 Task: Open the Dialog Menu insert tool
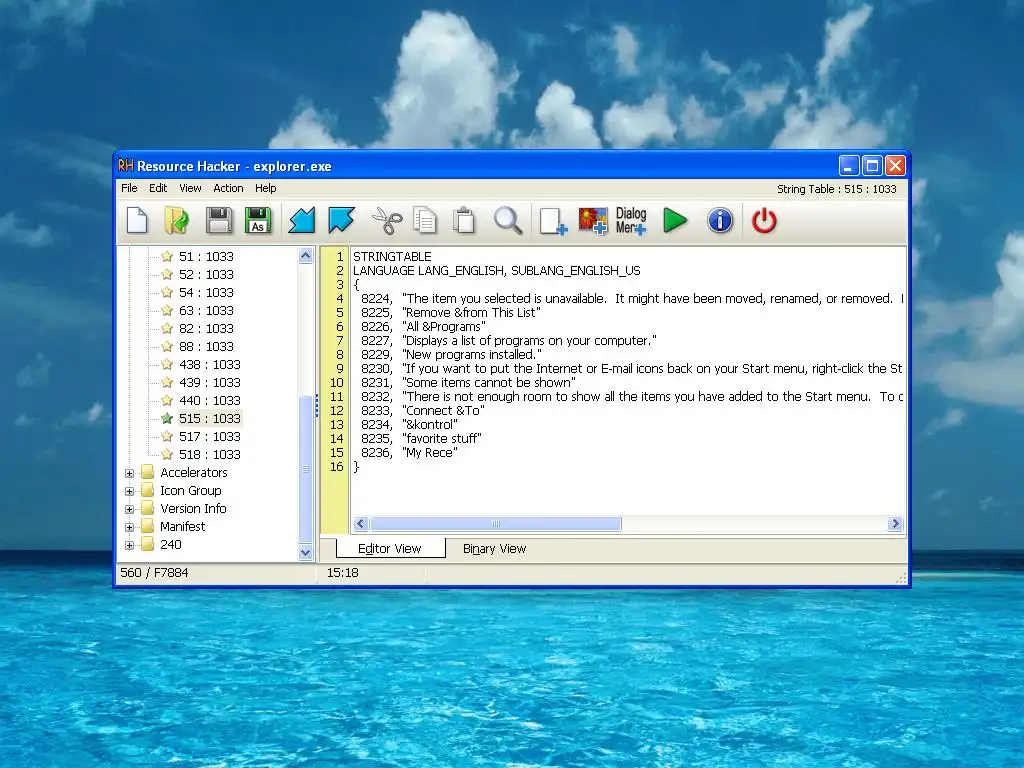click(631, 221)
